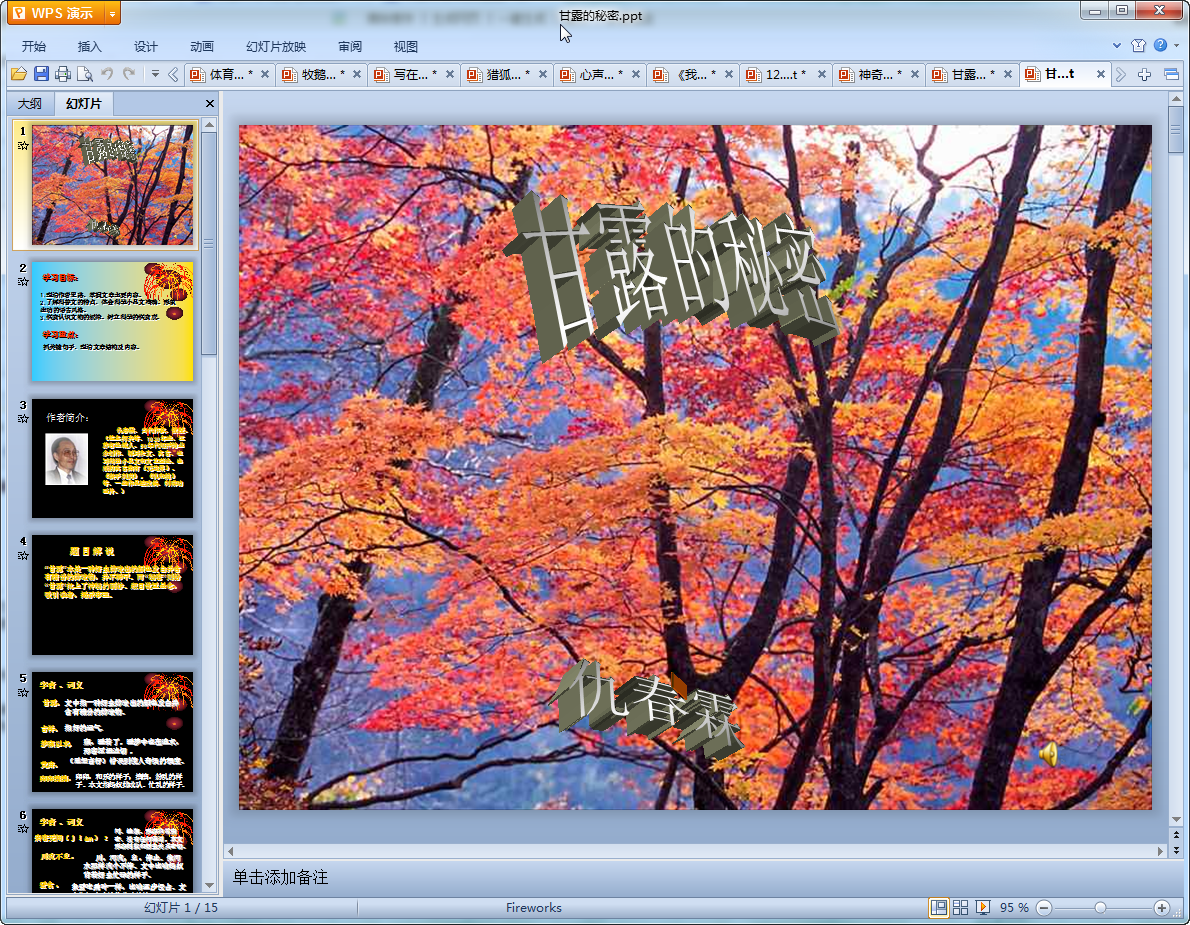Viewport: 1190px width, 925px height.
Task: Open the 开始 ribbon tab
Action: 33,46
